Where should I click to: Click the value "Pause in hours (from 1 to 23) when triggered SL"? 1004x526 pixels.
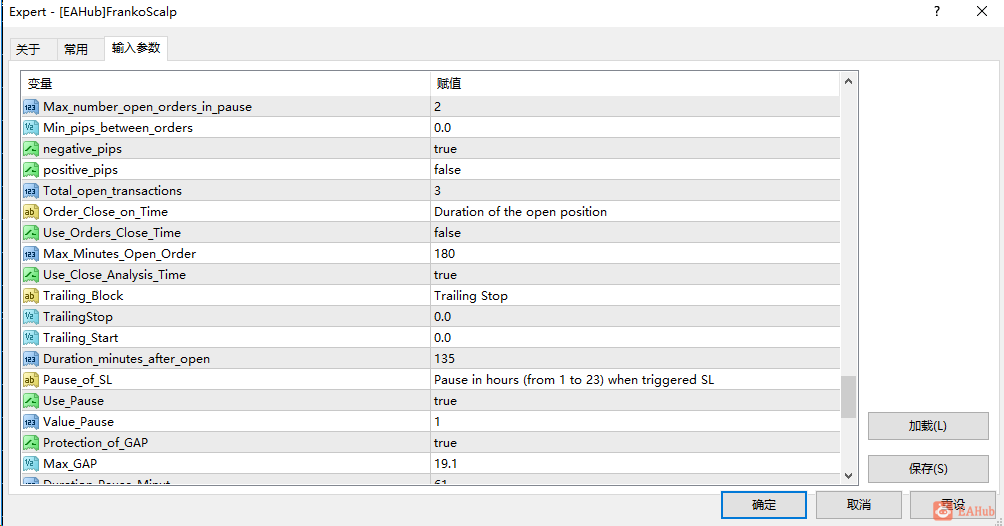574,379
